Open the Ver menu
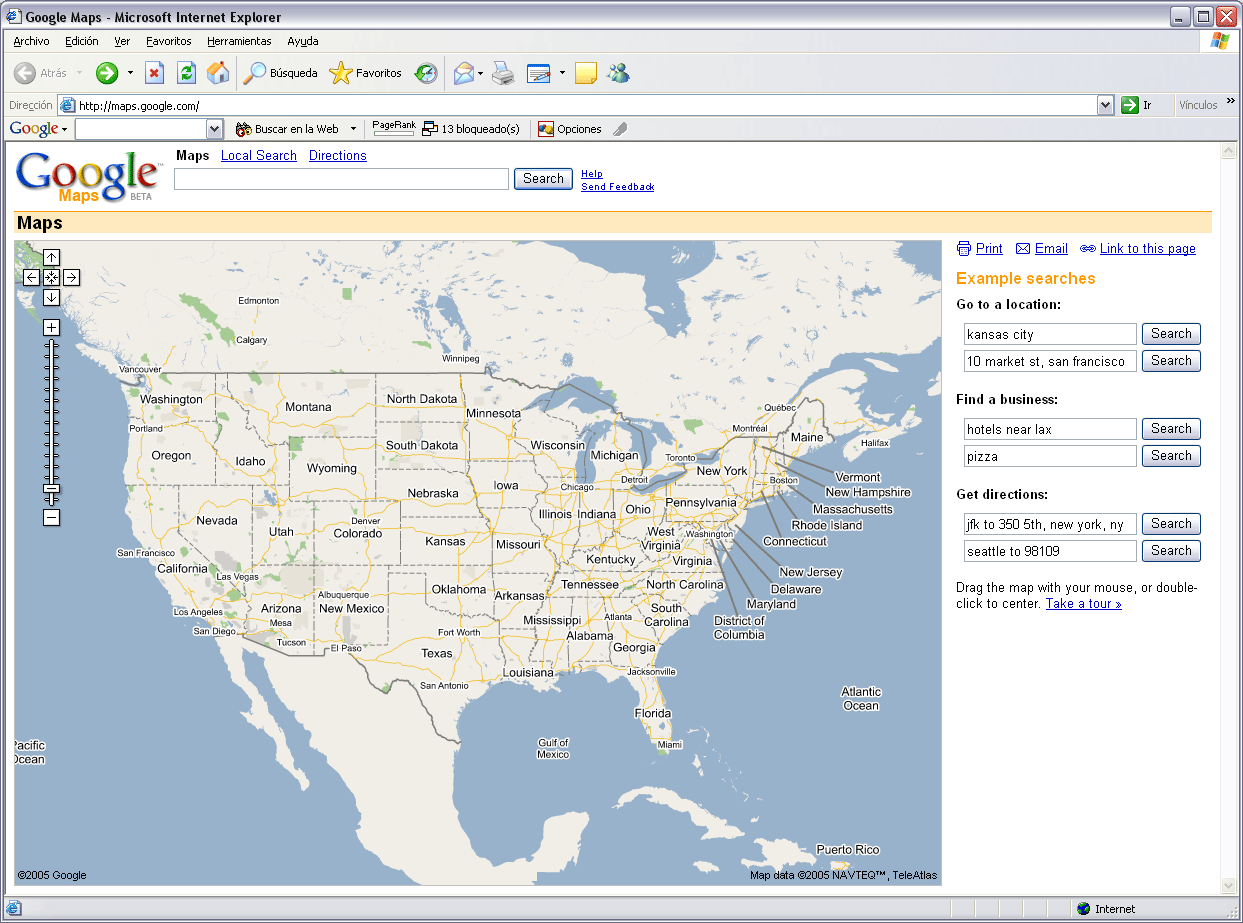This screenshot has height=923, width=1243. [x=122, y=41]
